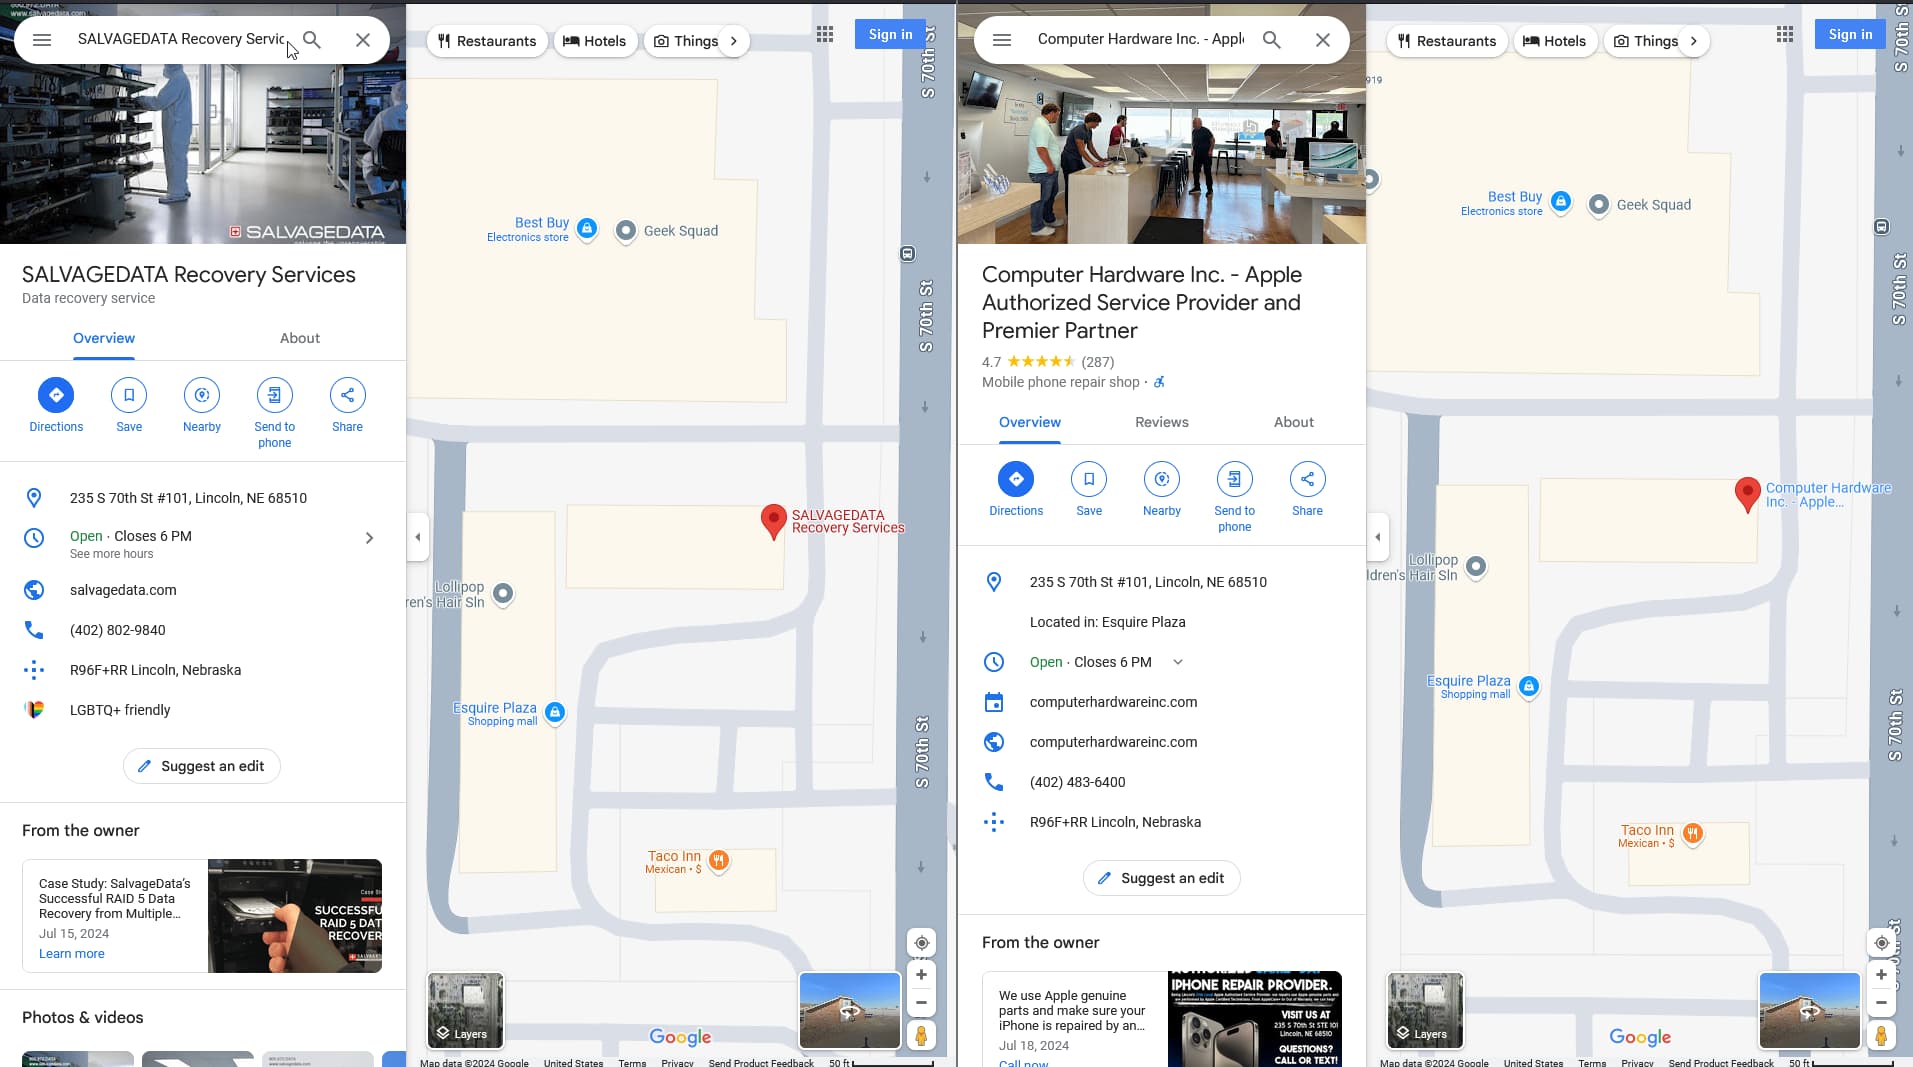Click Suggest an edit for Computer Hardware

point(1162,878)
